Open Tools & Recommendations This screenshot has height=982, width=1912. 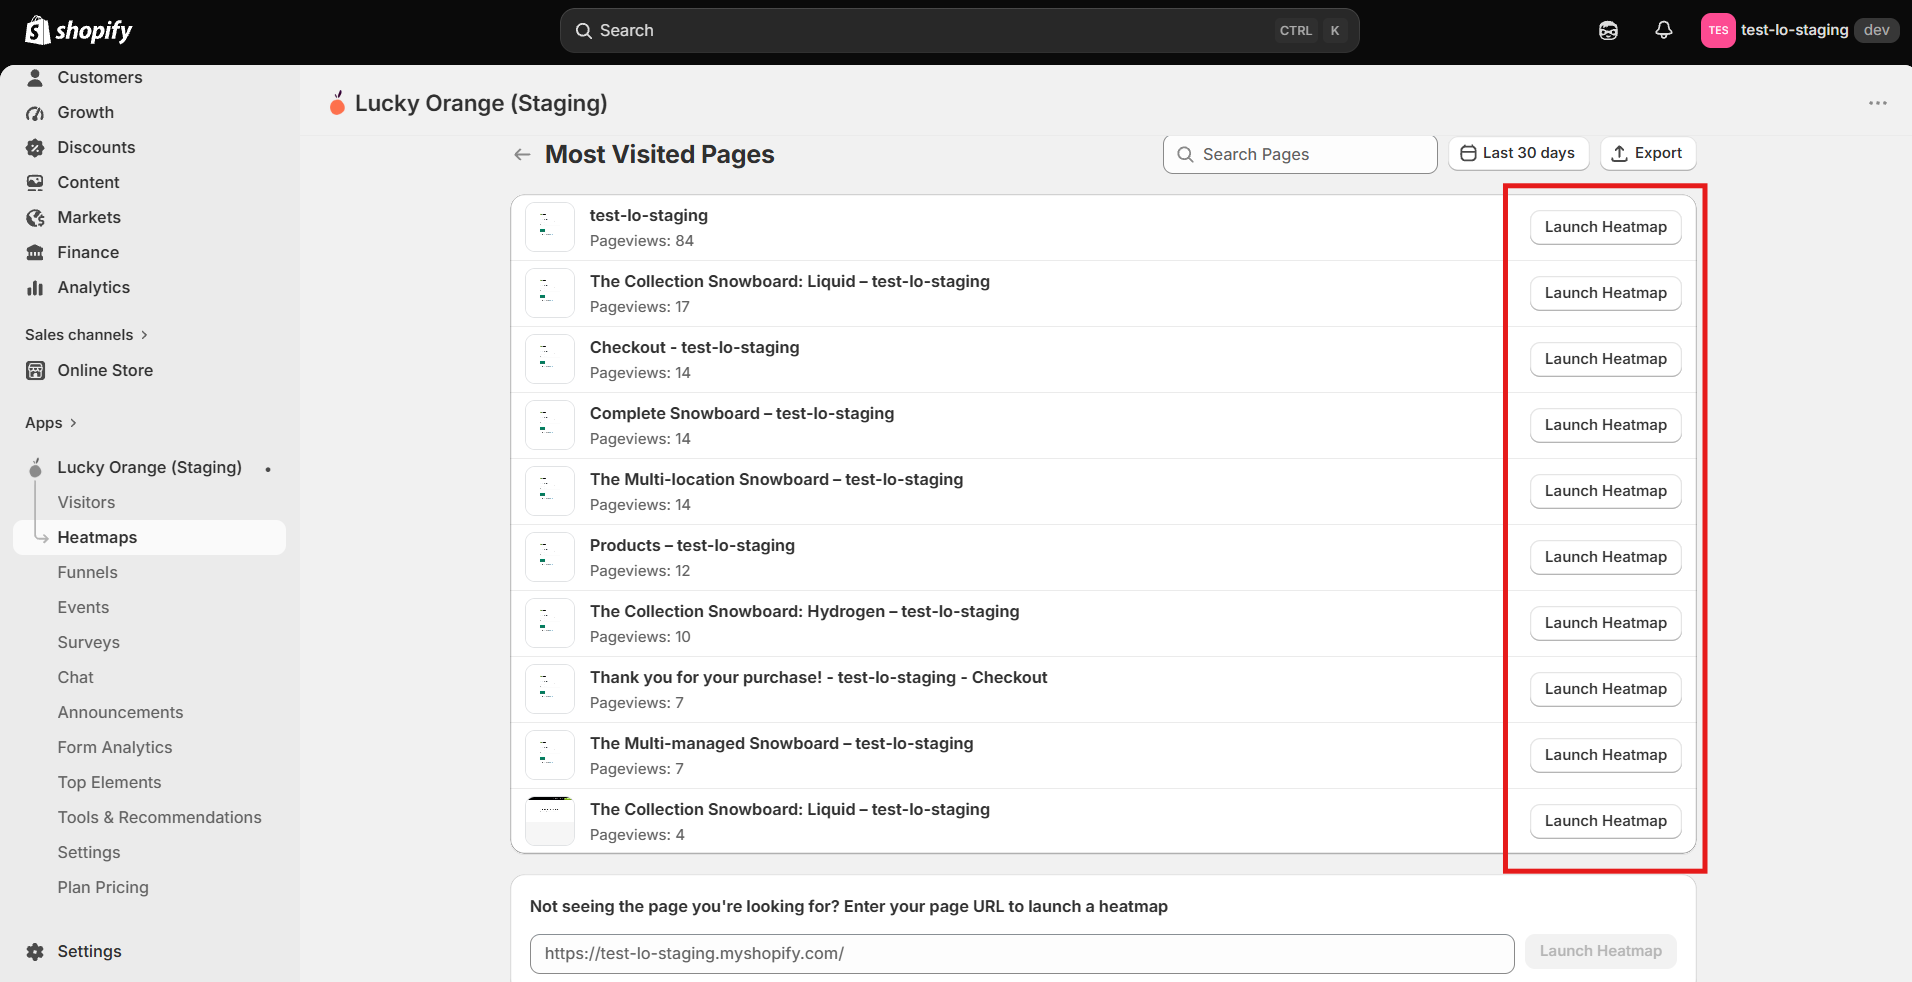159,817
